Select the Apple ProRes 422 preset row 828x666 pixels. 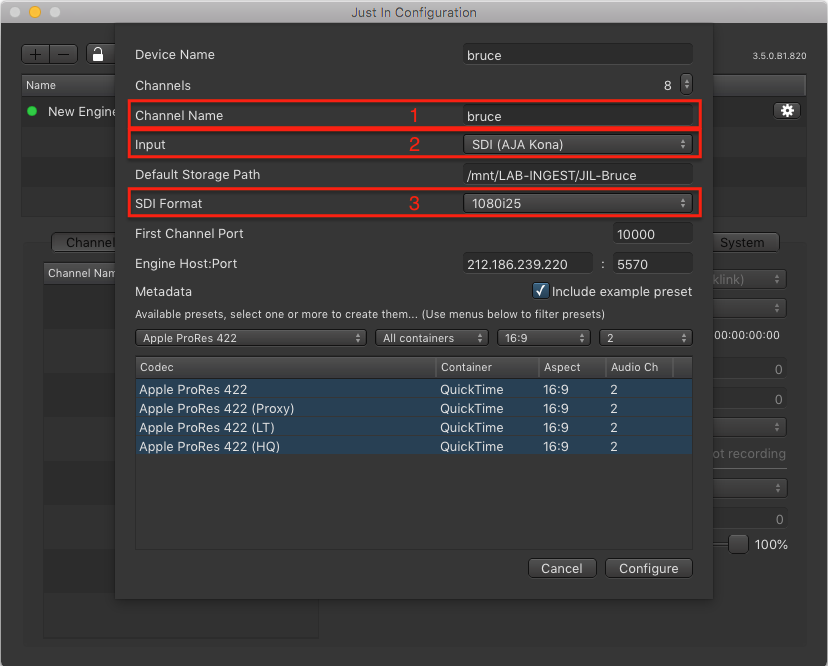point(413,389)
